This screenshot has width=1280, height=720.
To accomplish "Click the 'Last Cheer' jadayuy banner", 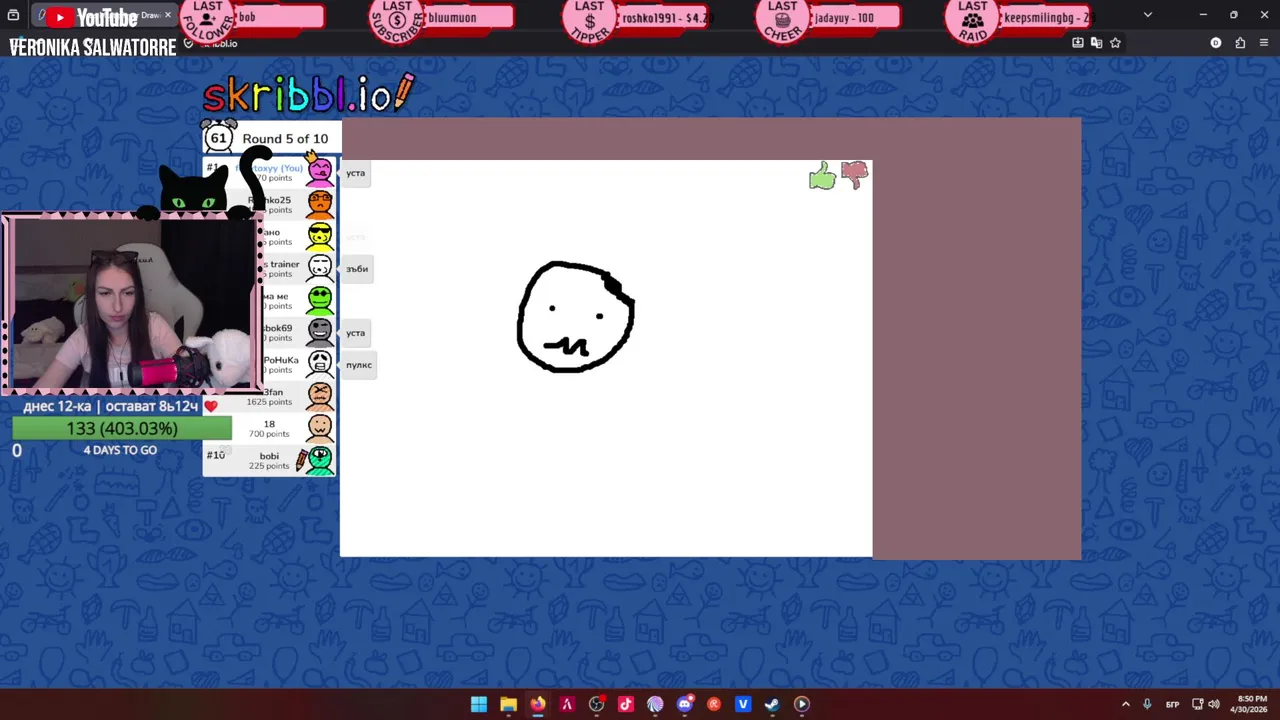I will click(x=828, y=19).
